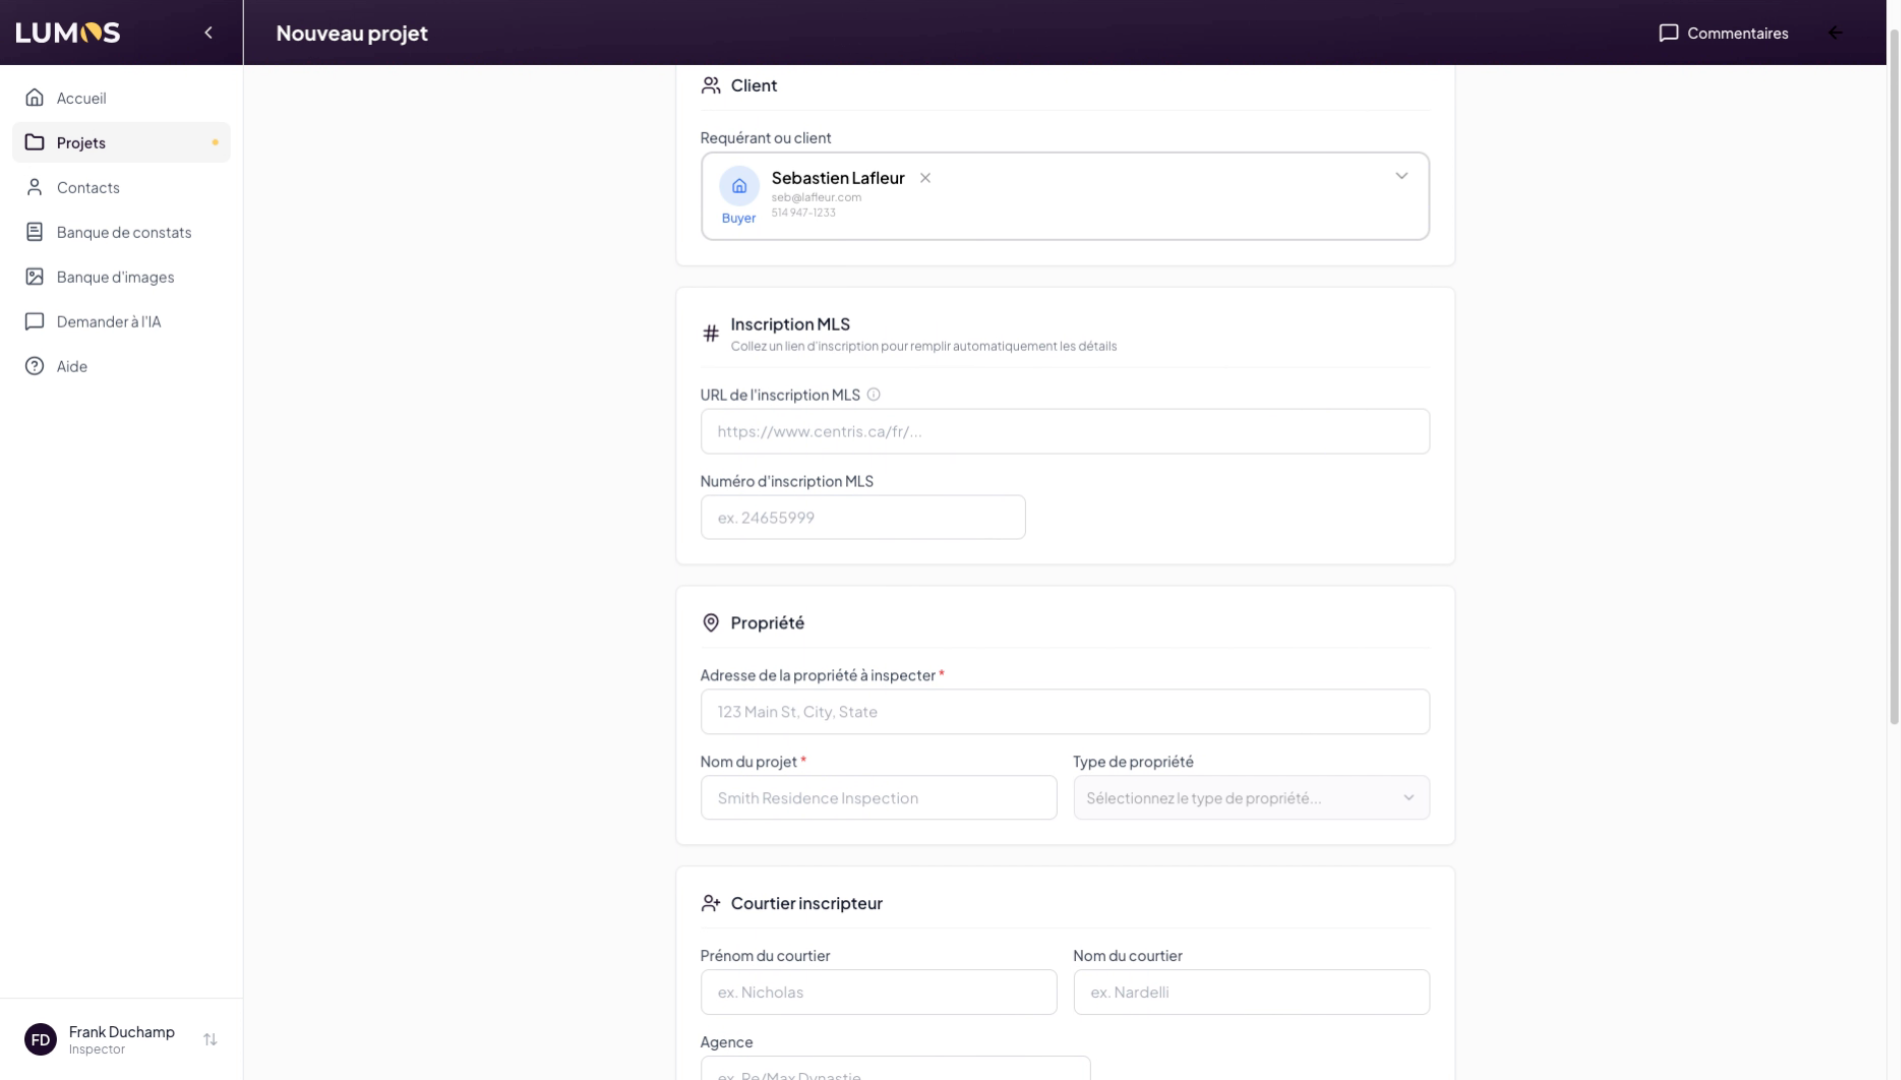1901x1080 pixels.
Task: Go to Accueil in the sidebar
Action: coord(81,98)
